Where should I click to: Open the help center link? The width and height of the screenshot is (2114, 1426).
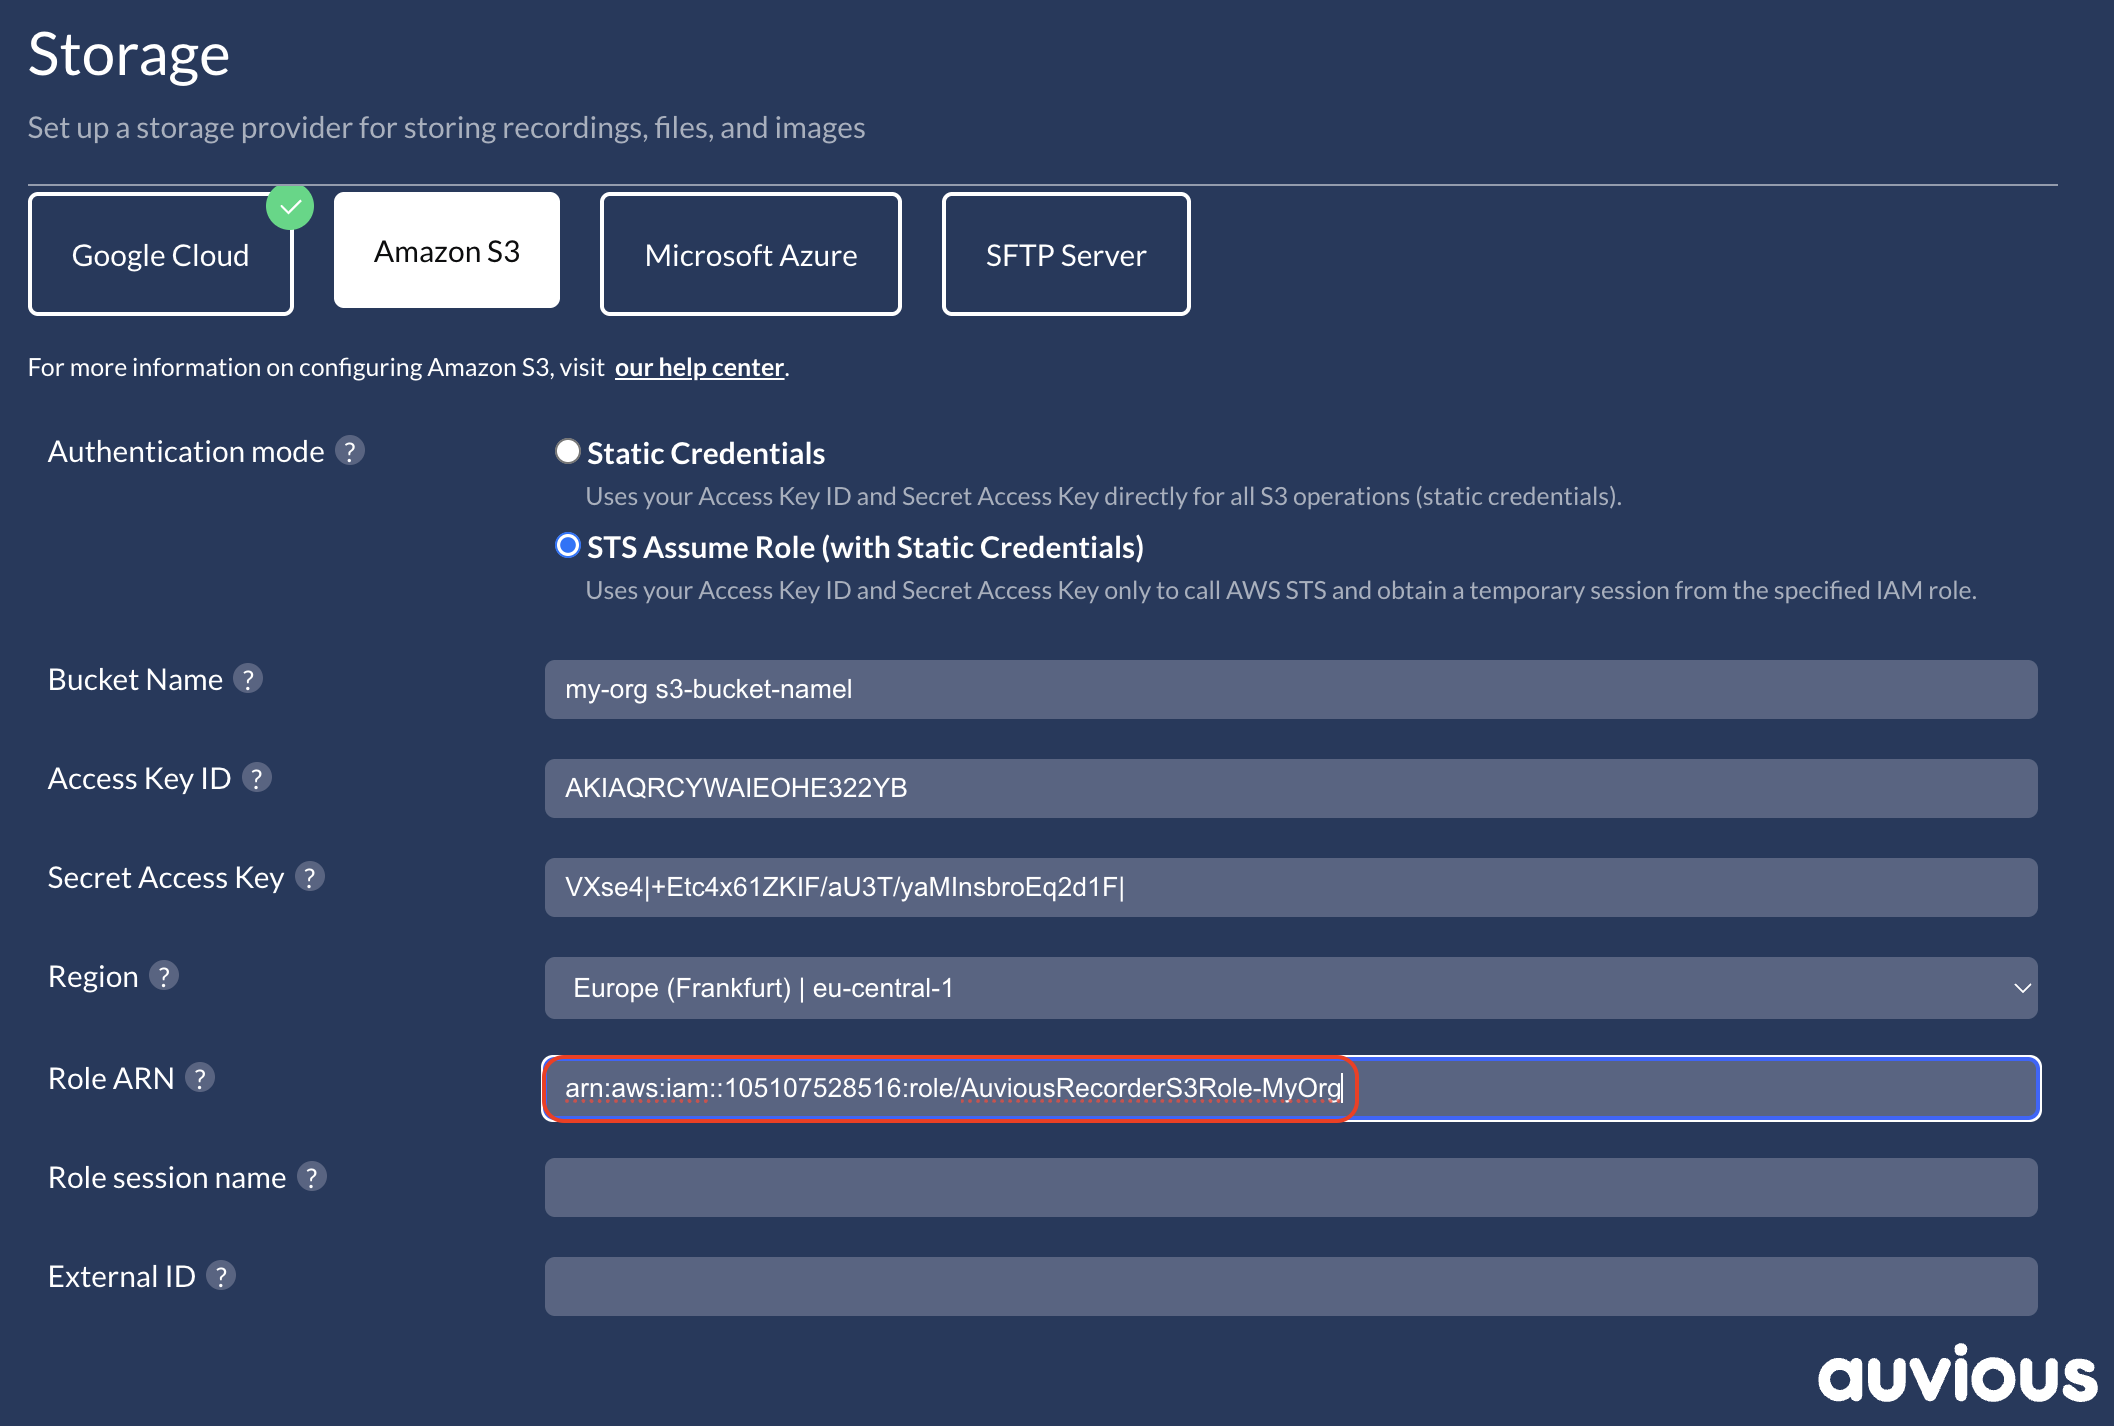[699, 368]
